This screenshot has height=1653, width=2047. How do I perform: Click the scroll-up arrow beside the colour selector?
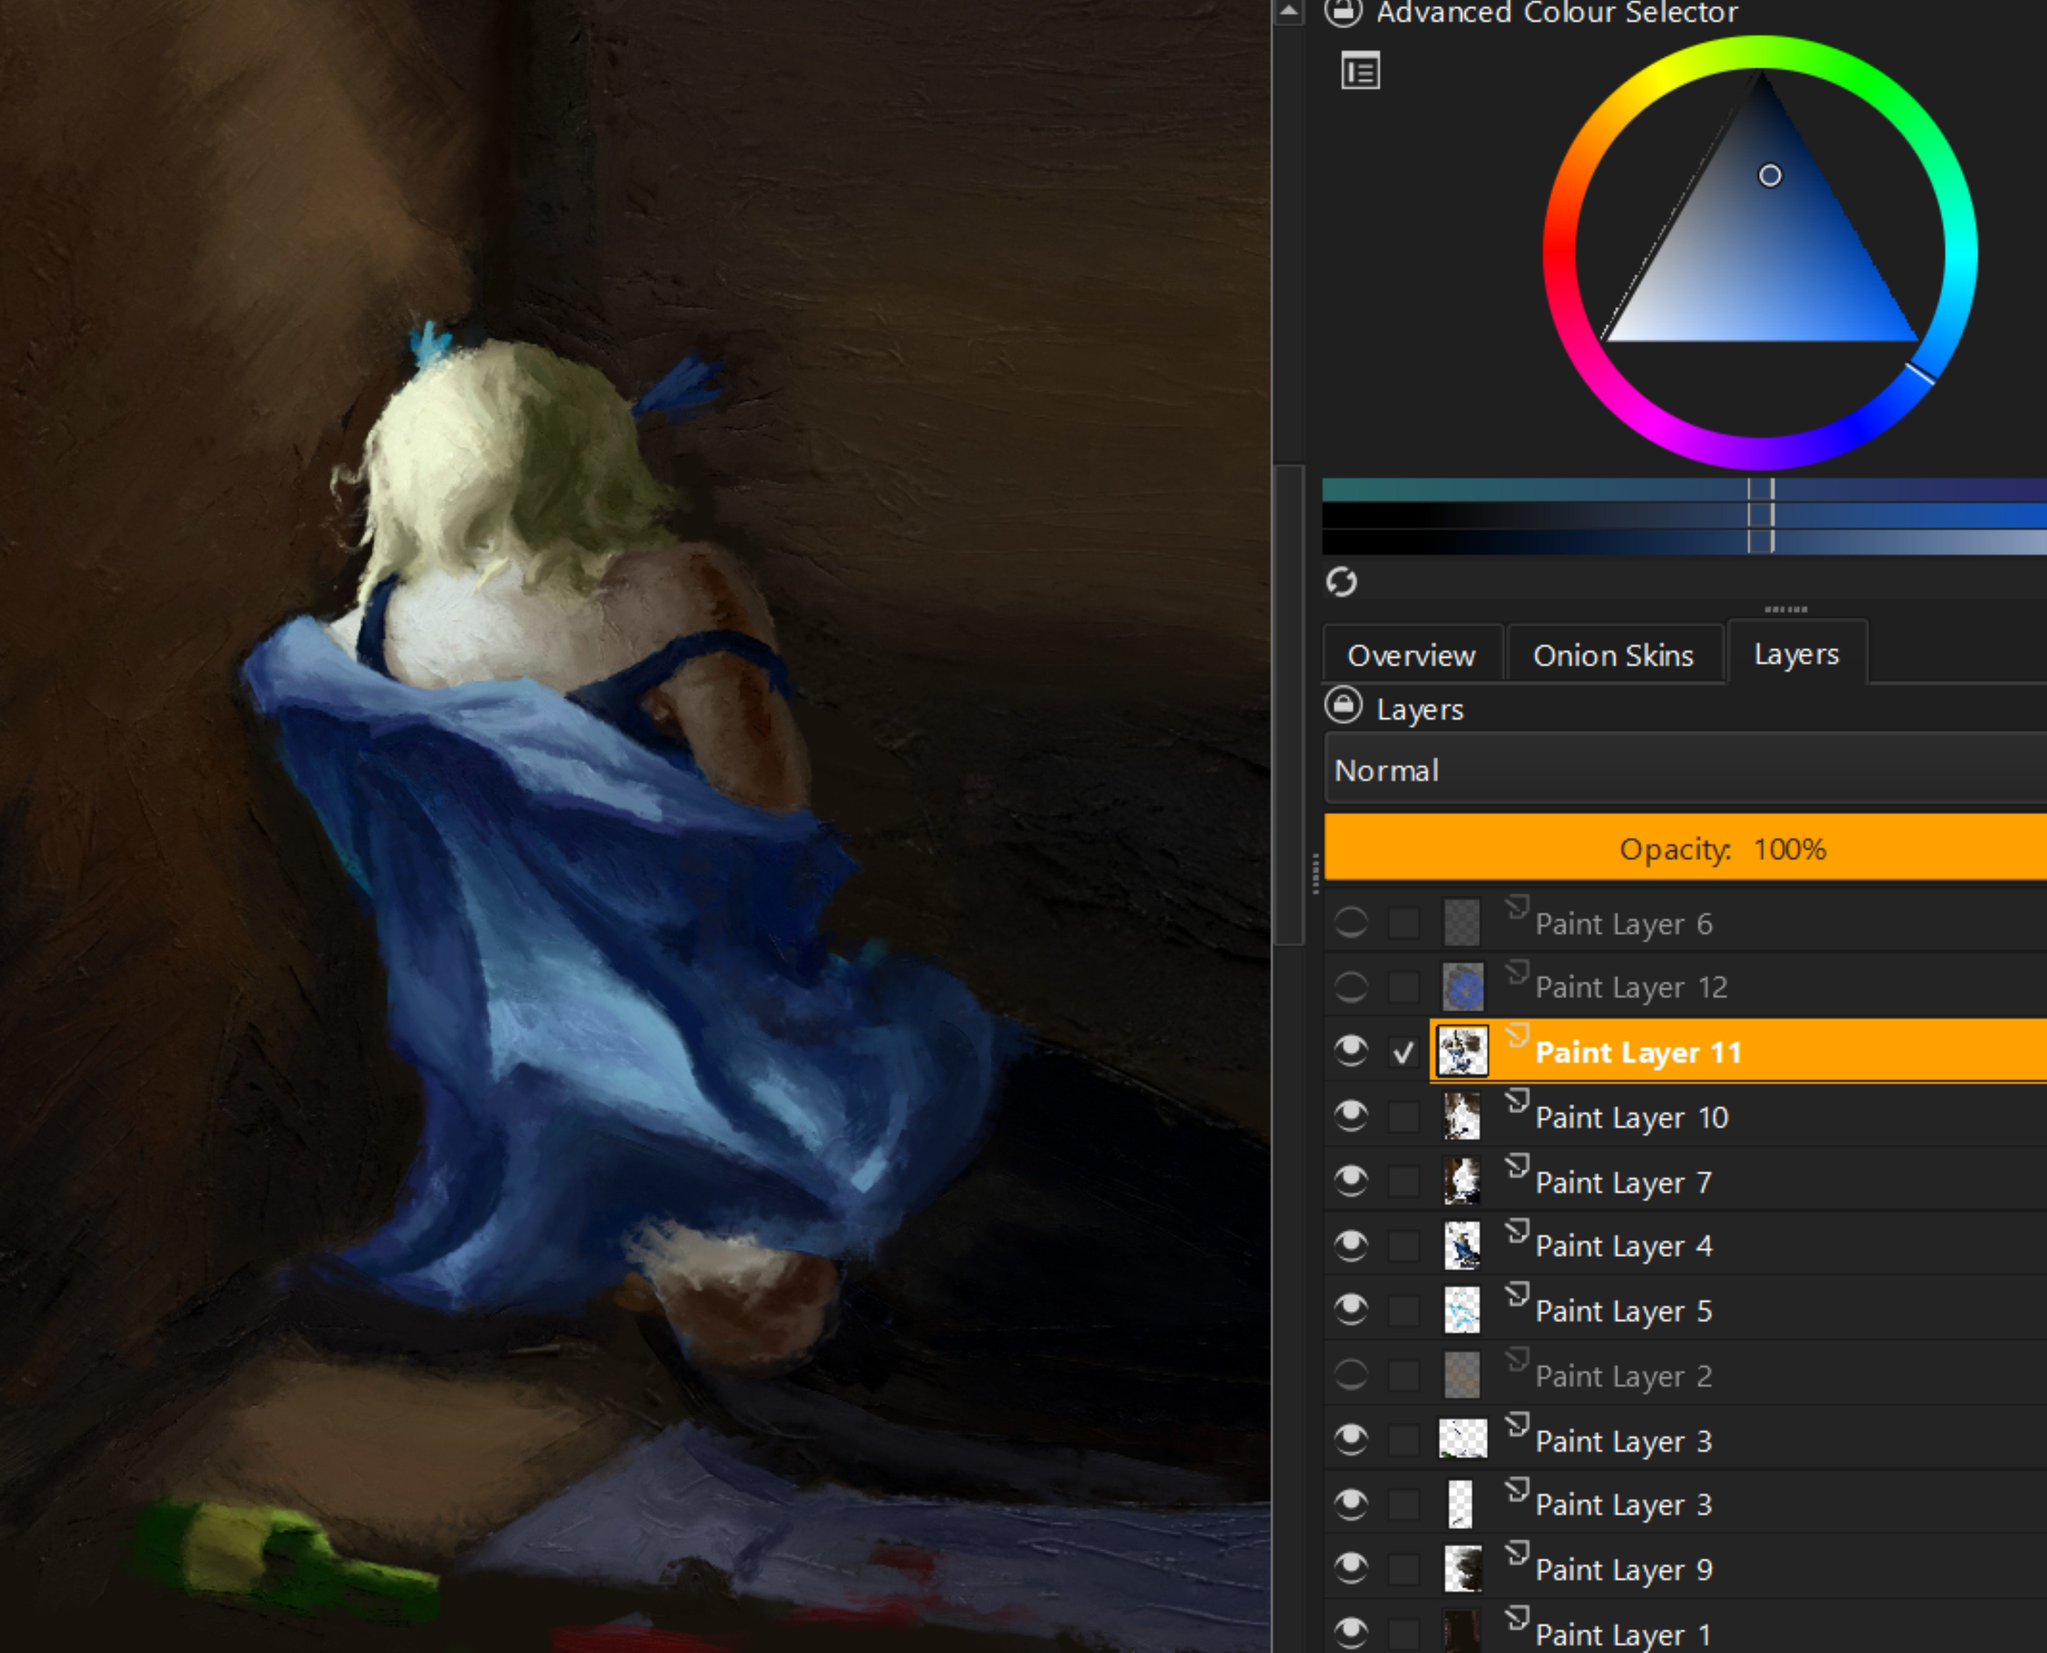[x=1289, y=12]
